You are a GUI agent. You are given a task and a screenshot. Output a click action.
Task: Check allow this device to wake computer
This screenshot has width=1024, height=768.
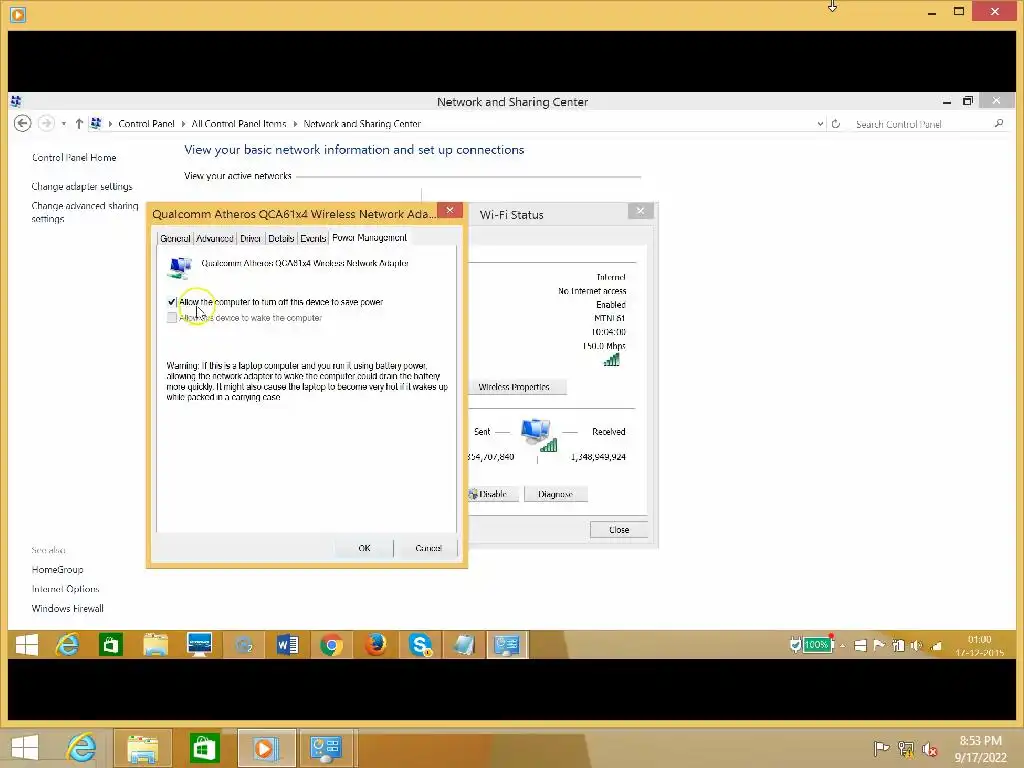tap(172, 318)
